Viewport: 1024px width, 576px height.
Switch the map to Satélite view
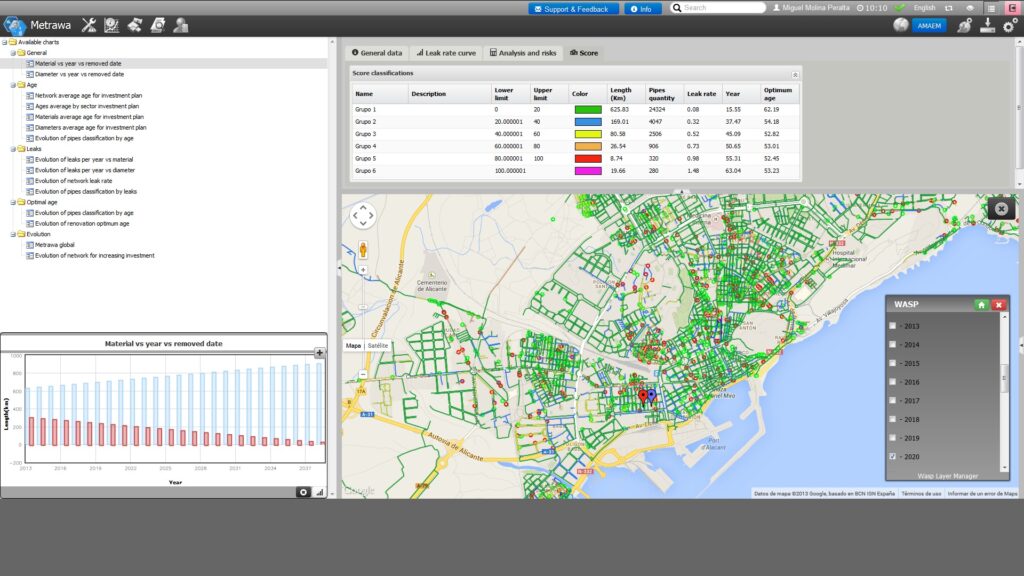(377, 345)
